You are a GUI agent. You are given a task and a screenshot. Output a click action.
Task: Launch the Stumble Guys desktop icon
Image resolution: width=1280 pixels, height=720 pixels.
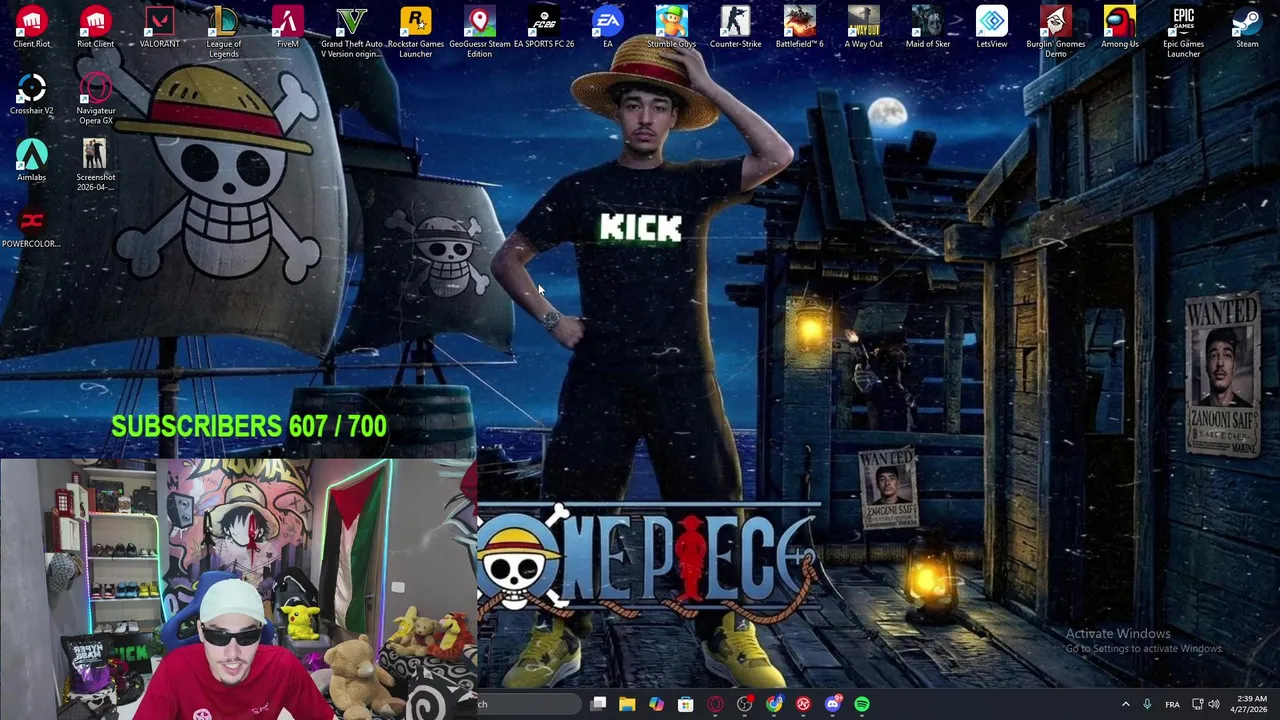pos(671,27)
